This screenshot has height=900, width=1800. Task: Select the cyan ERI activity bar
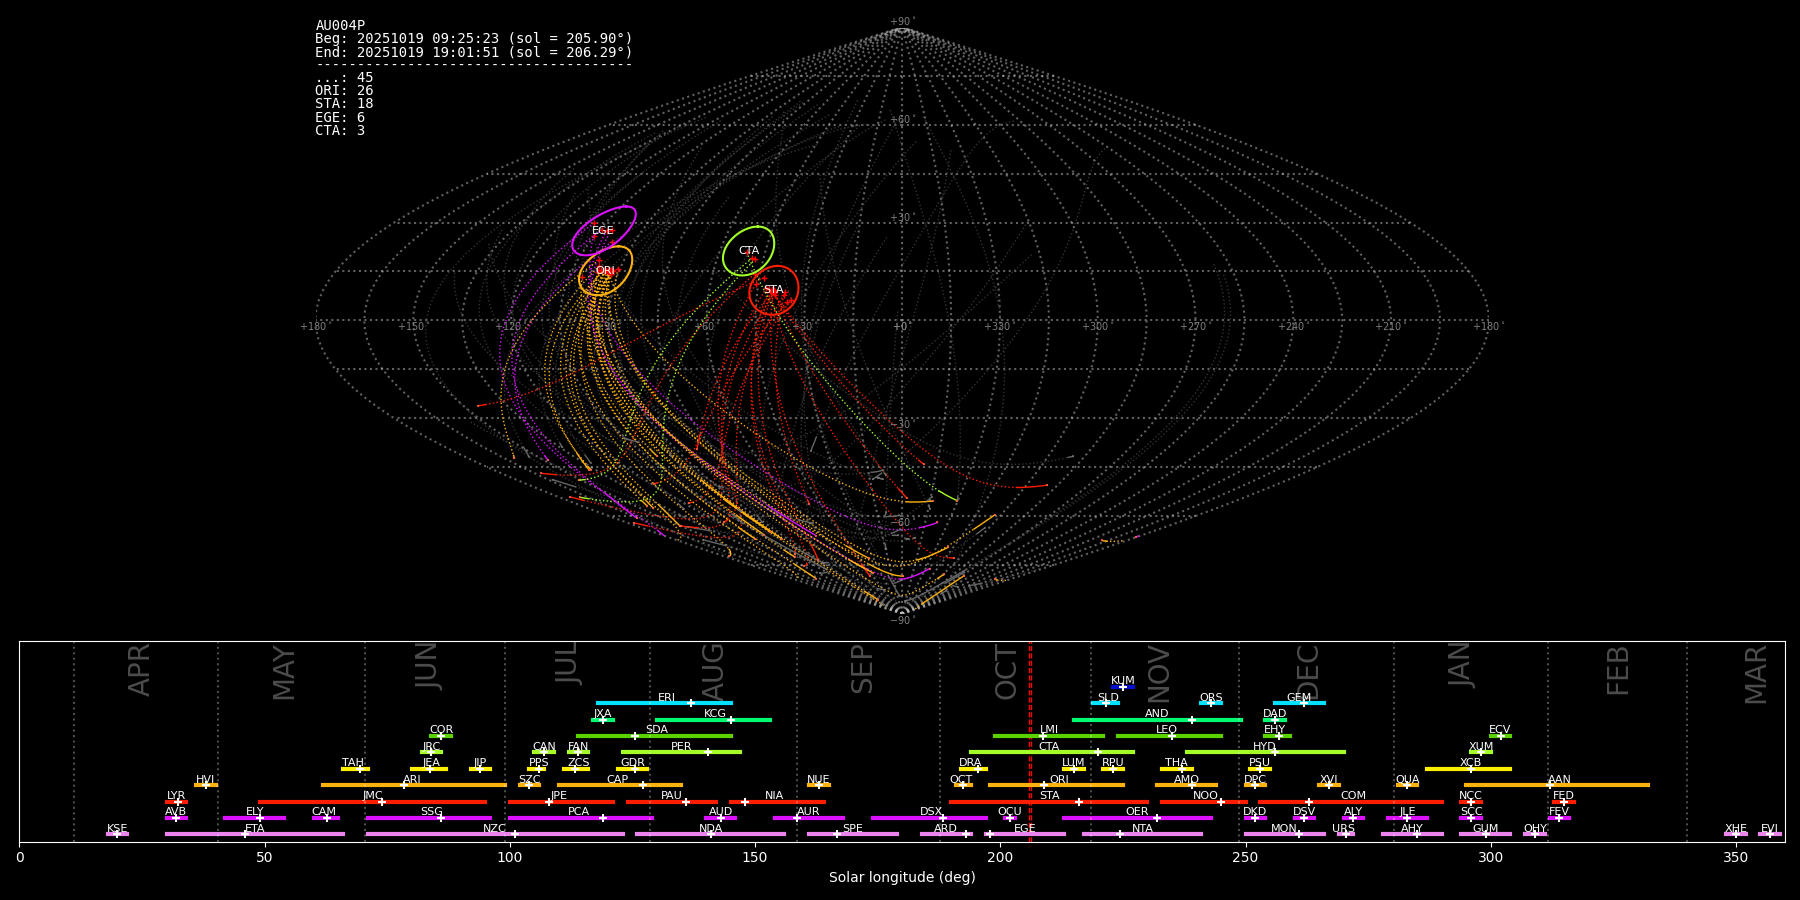[x=664, y=703]
